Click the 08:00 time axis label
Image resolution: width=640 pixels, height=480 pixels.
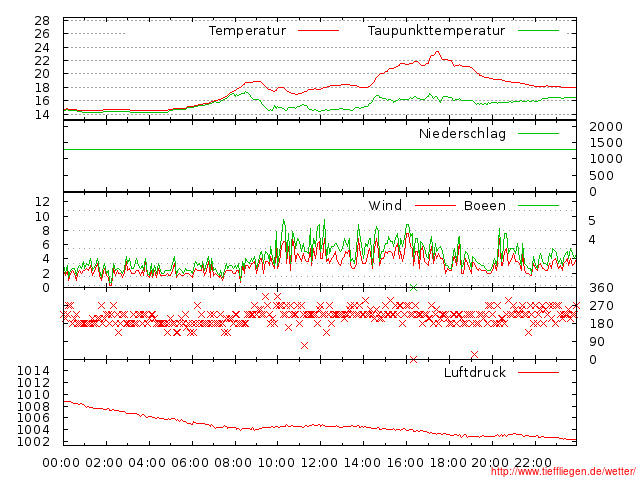[x=233, y=463]
